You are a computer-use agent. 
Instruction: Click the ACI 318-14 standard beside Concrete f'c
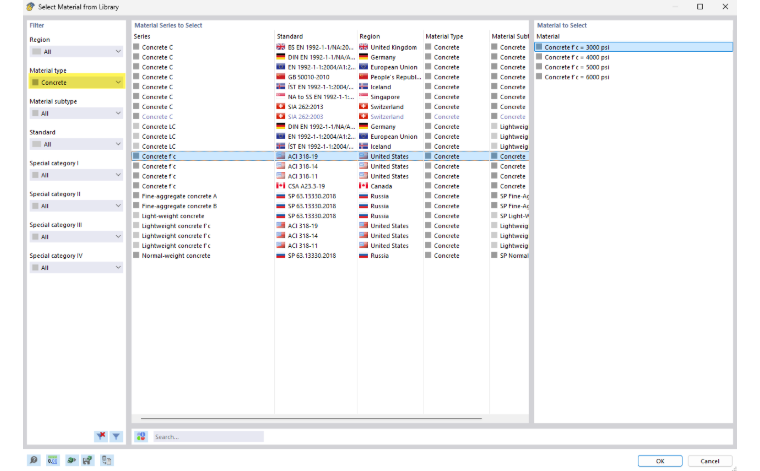coord(302,166)
